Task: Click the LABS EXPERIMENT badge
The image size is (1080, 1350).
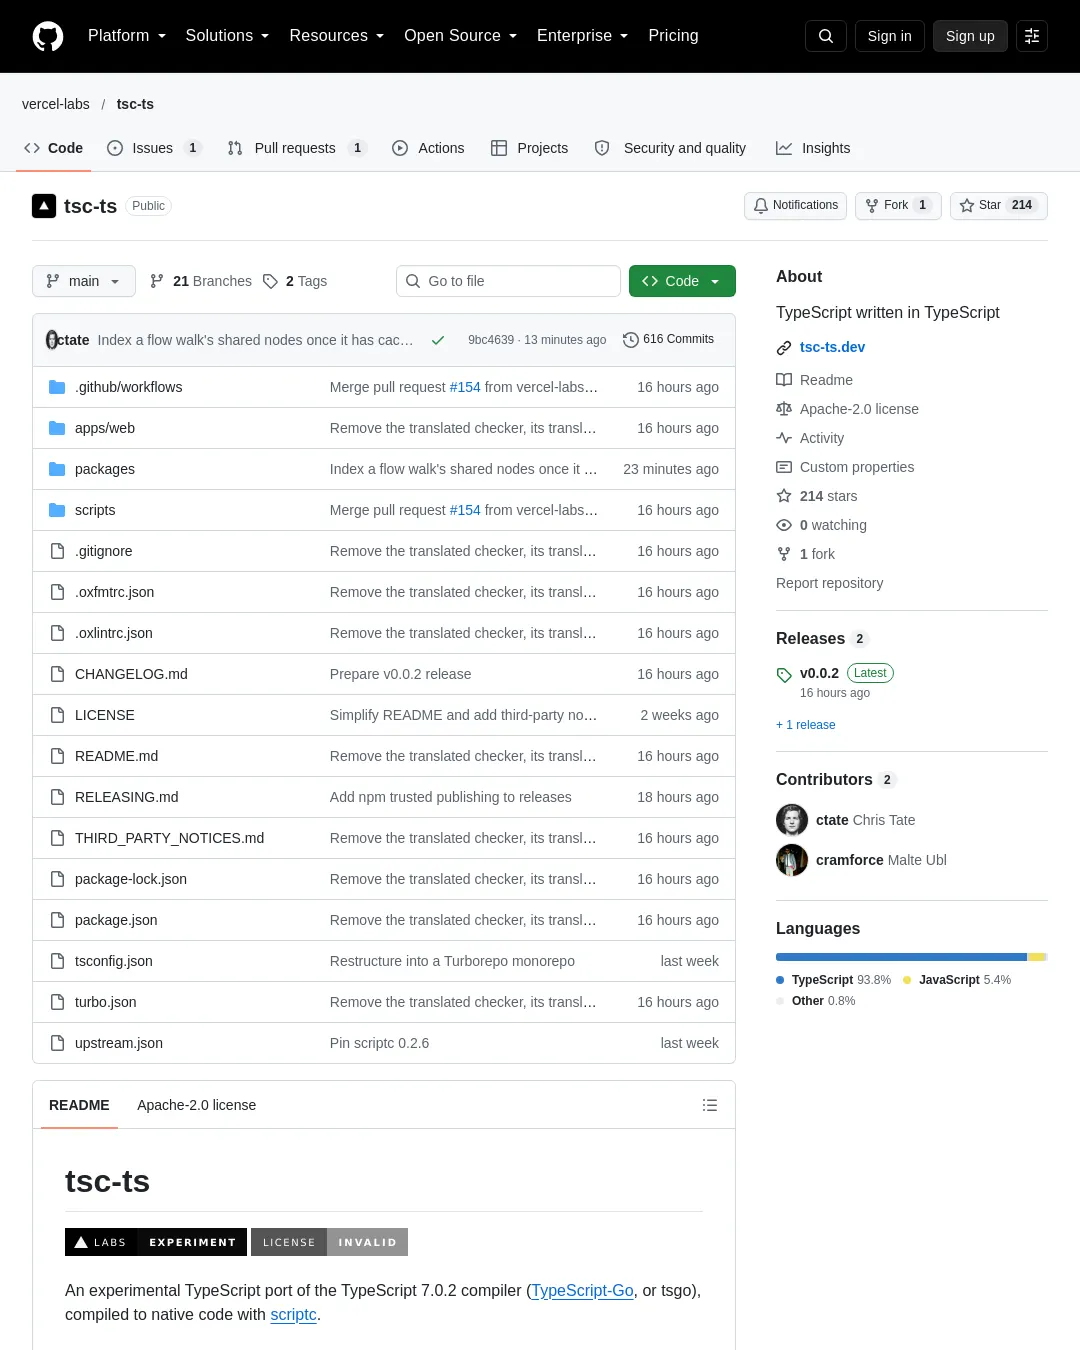Action: pos(156,1242)
